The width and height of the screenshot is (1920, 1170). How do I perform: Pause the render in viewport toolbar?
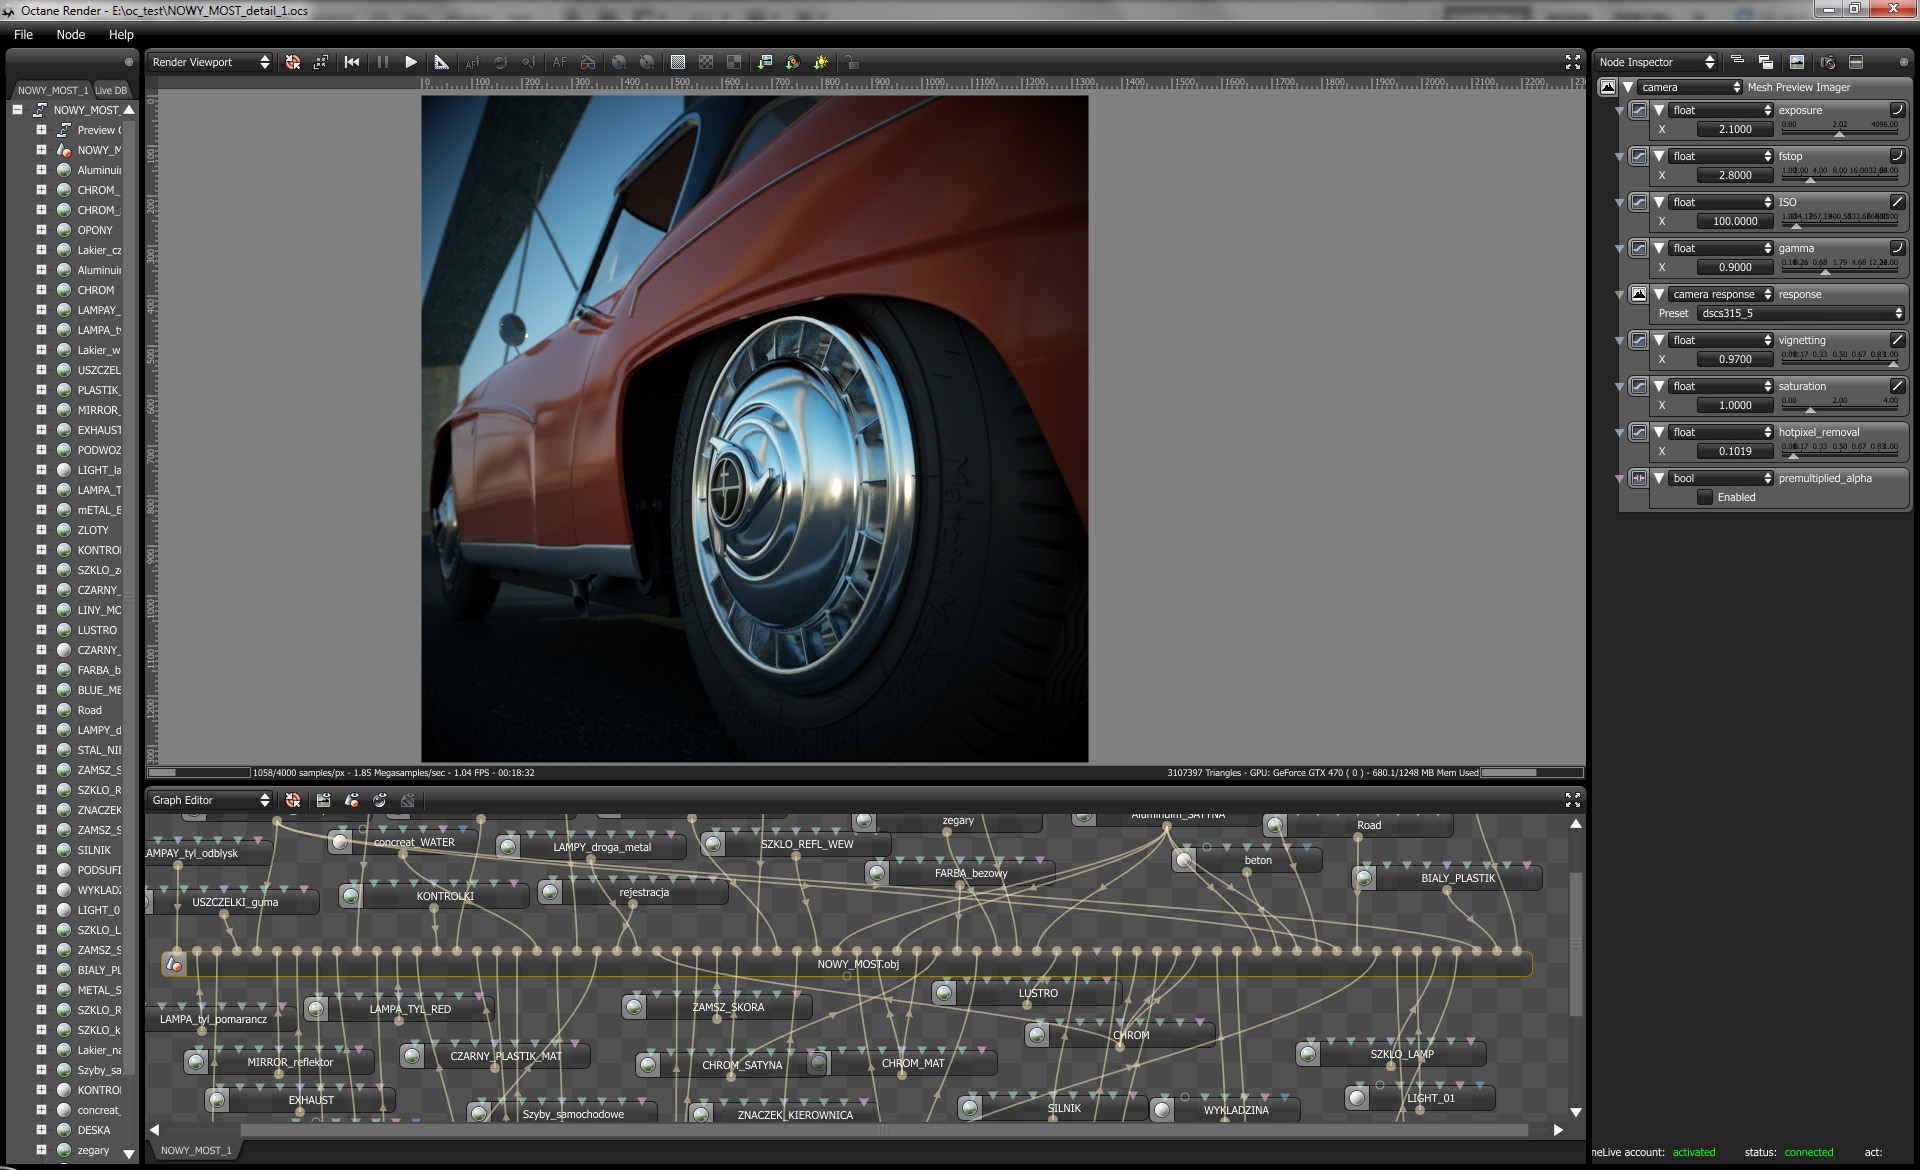click(382, 62)
